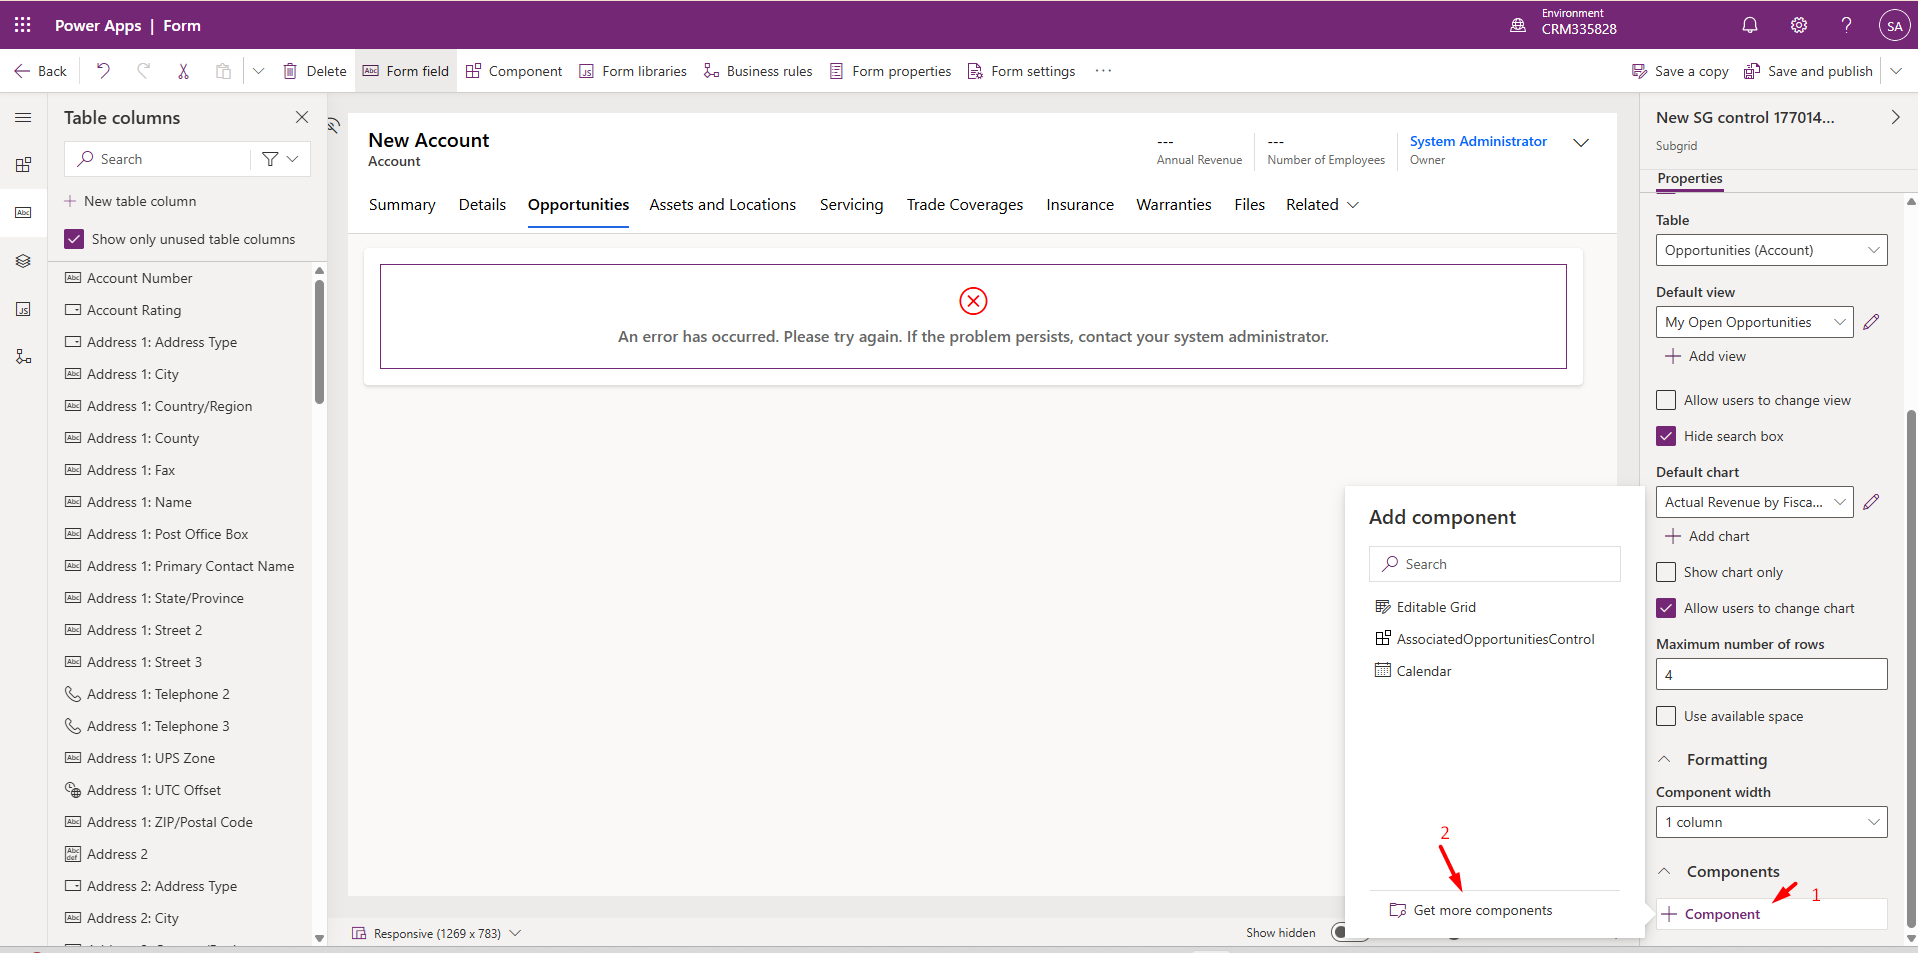1918x953 pixels.
Task: Click the Undo icon in the toolbar
Action: [103, 71]
